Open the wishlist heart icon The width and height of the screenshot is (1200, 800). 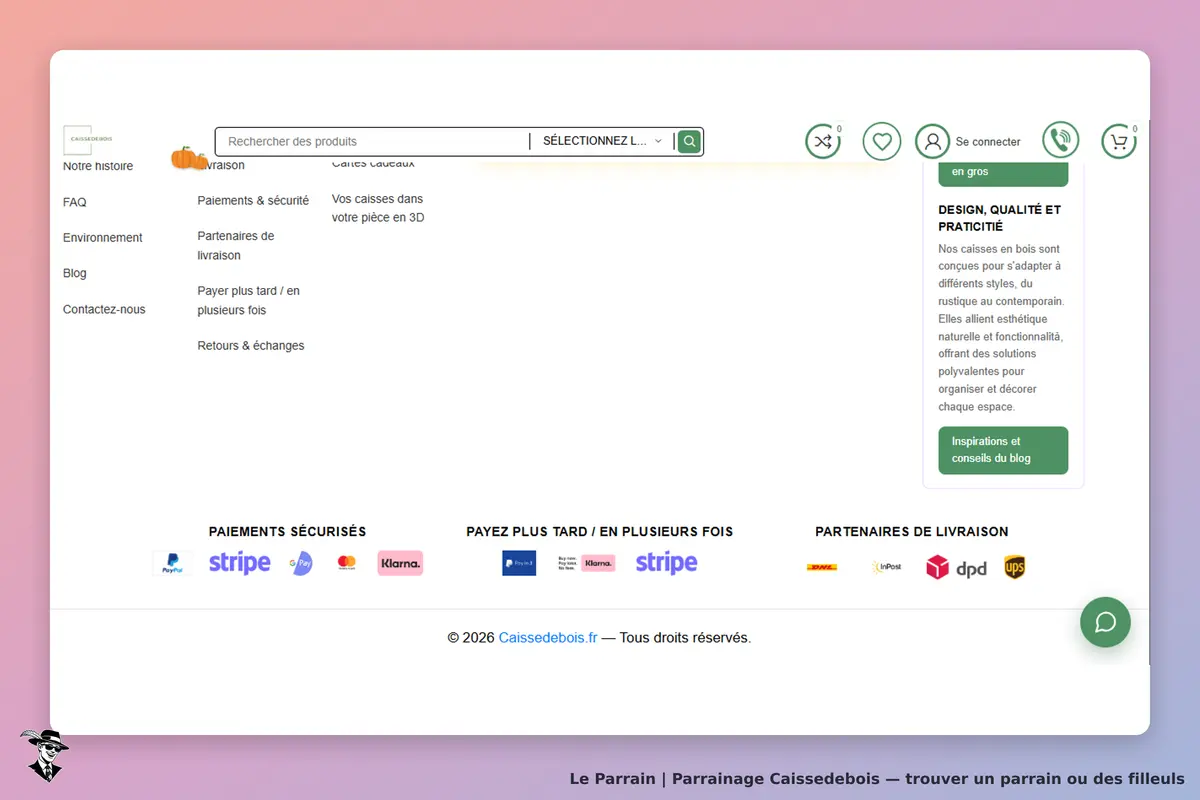click(x=882, y=141)
